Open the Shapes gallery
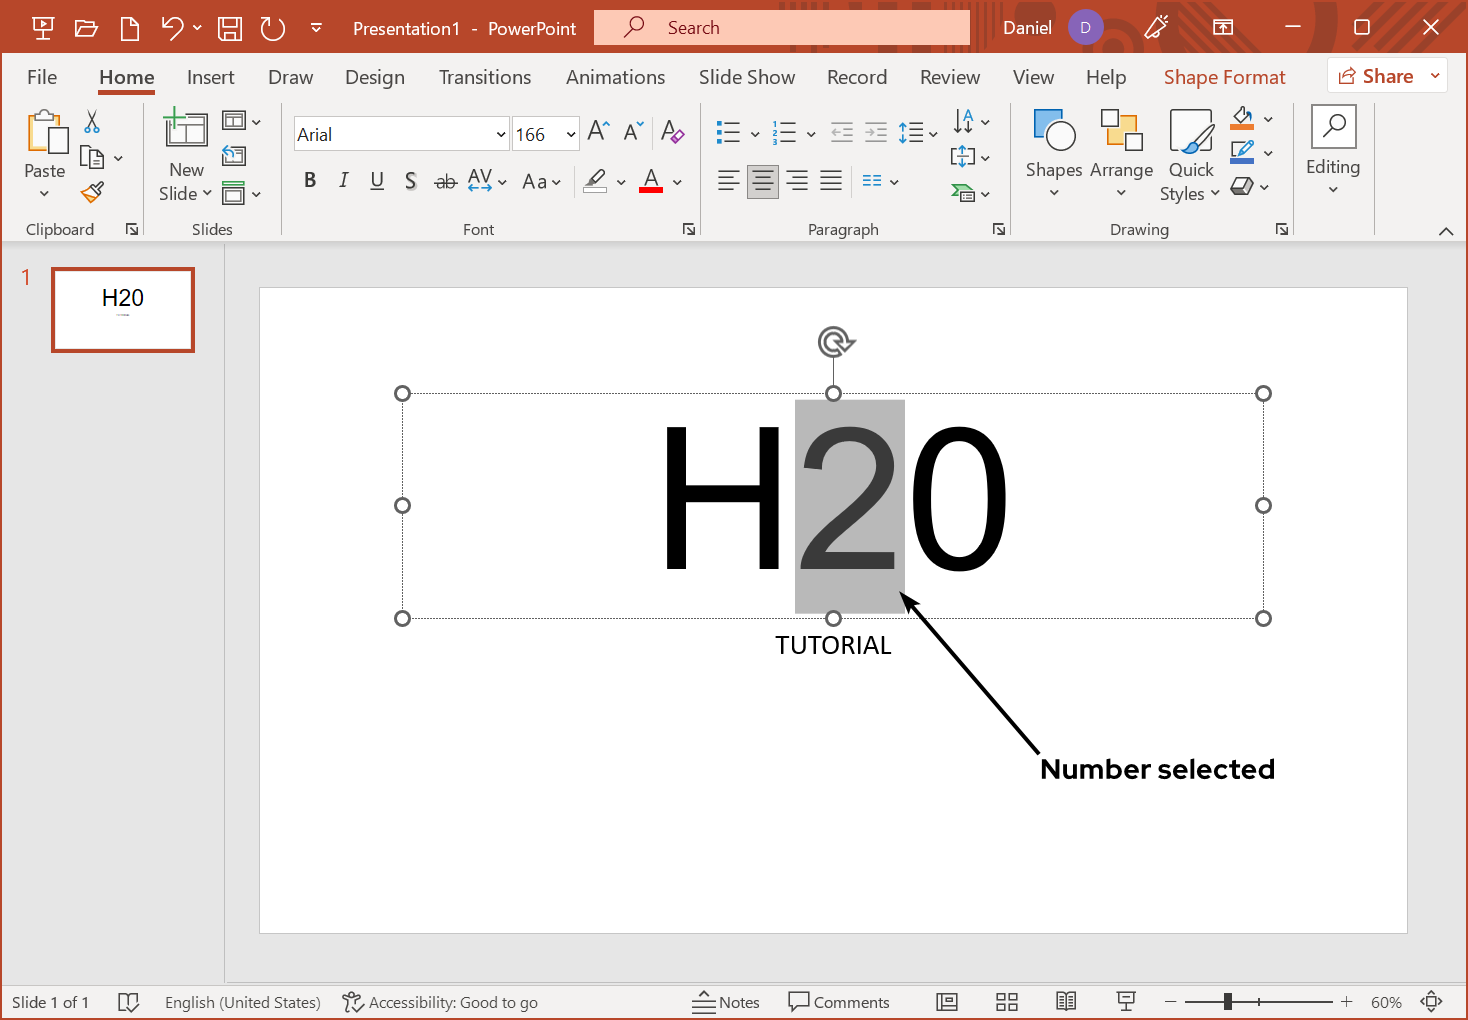Image resolution: width=1468 pixels, height=1020 pixels. (x=1053, y=155)
